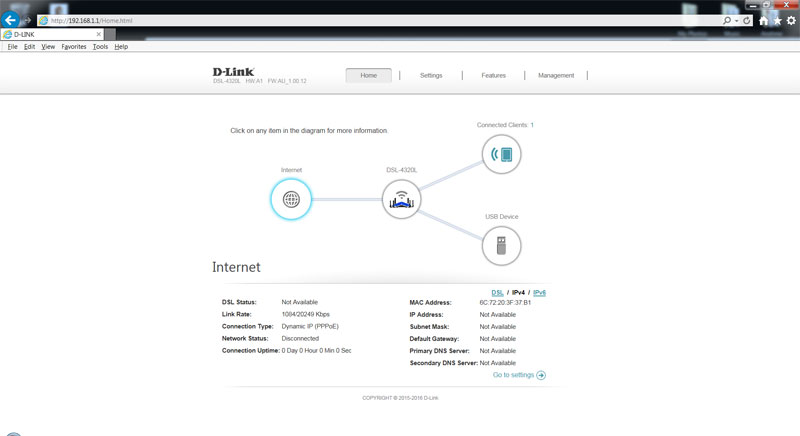Open the Features navigation tab

(x=493, y=75)
